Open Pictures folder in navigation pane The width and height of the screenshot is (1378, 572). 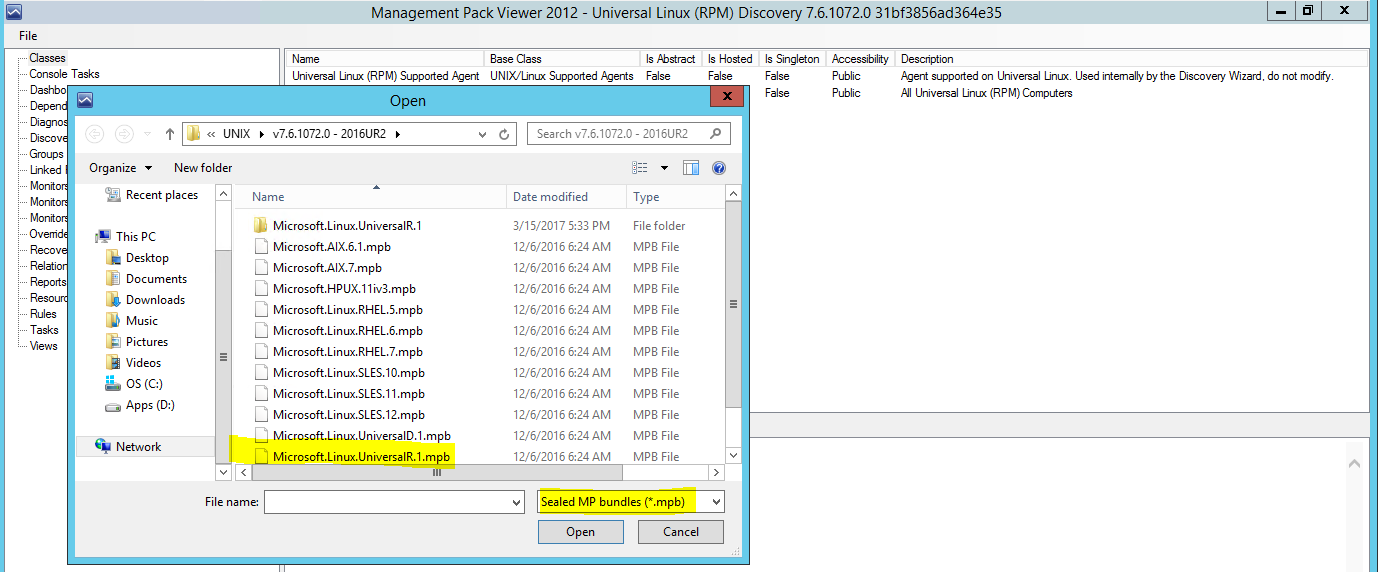(137, 342)
